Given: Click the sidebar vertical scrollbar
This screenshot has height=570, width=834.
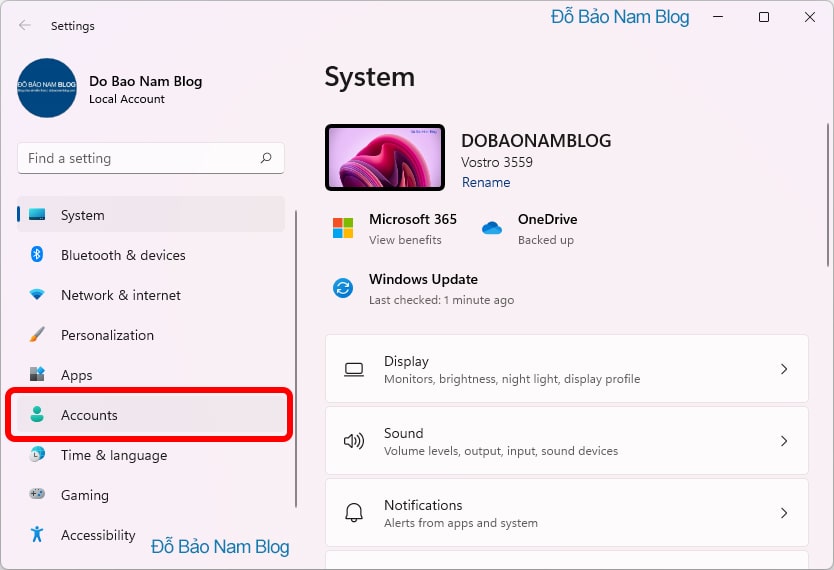Looking at the screenshot, I should pyautogui.click(x=296, y=359).
